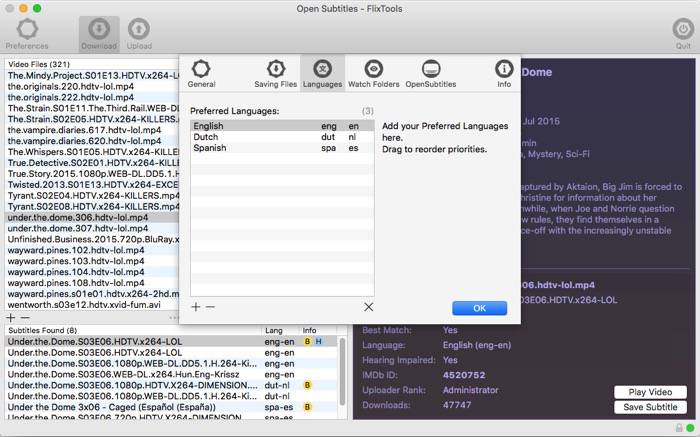Screen dimensions: 700x437
Task: Click the green status indicator dot
Action: point(690,428)
